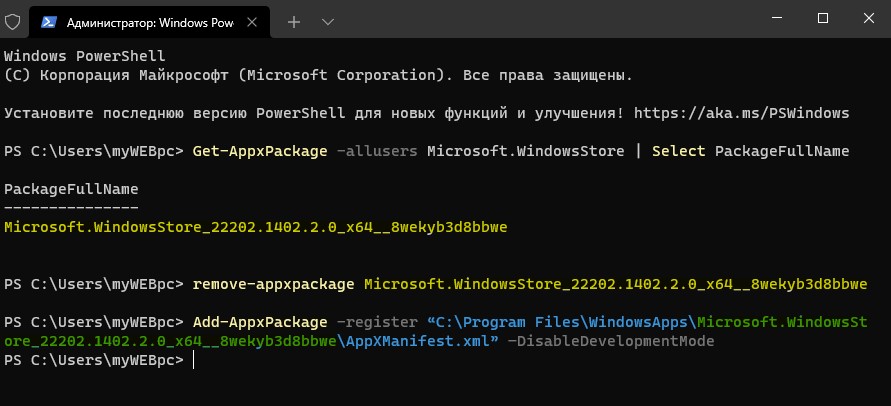Close the Windows Terminal window
891x406 pixels.
tap(868, 18)
